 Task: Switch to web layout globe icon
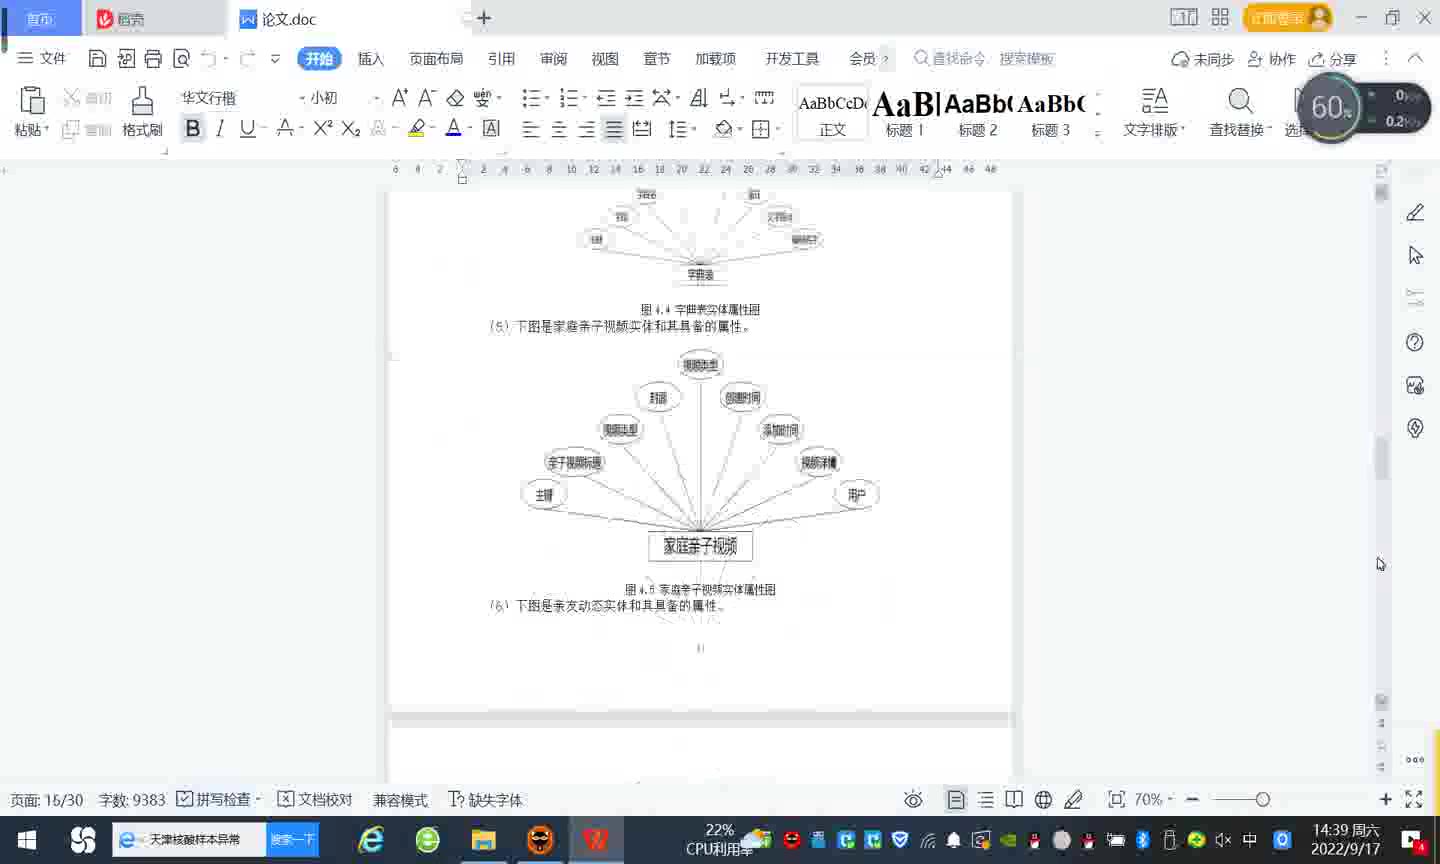click(1043, 799)
